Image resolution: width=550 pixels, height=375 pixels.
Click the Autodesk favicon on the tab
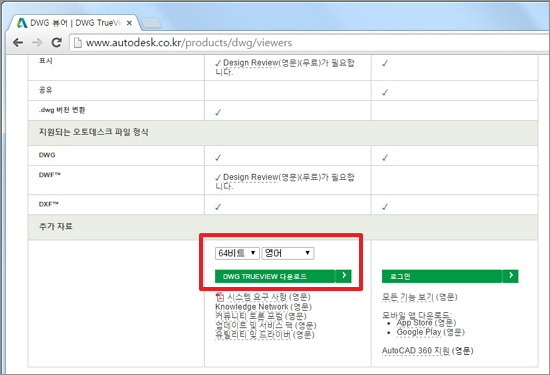click(22, 23)
